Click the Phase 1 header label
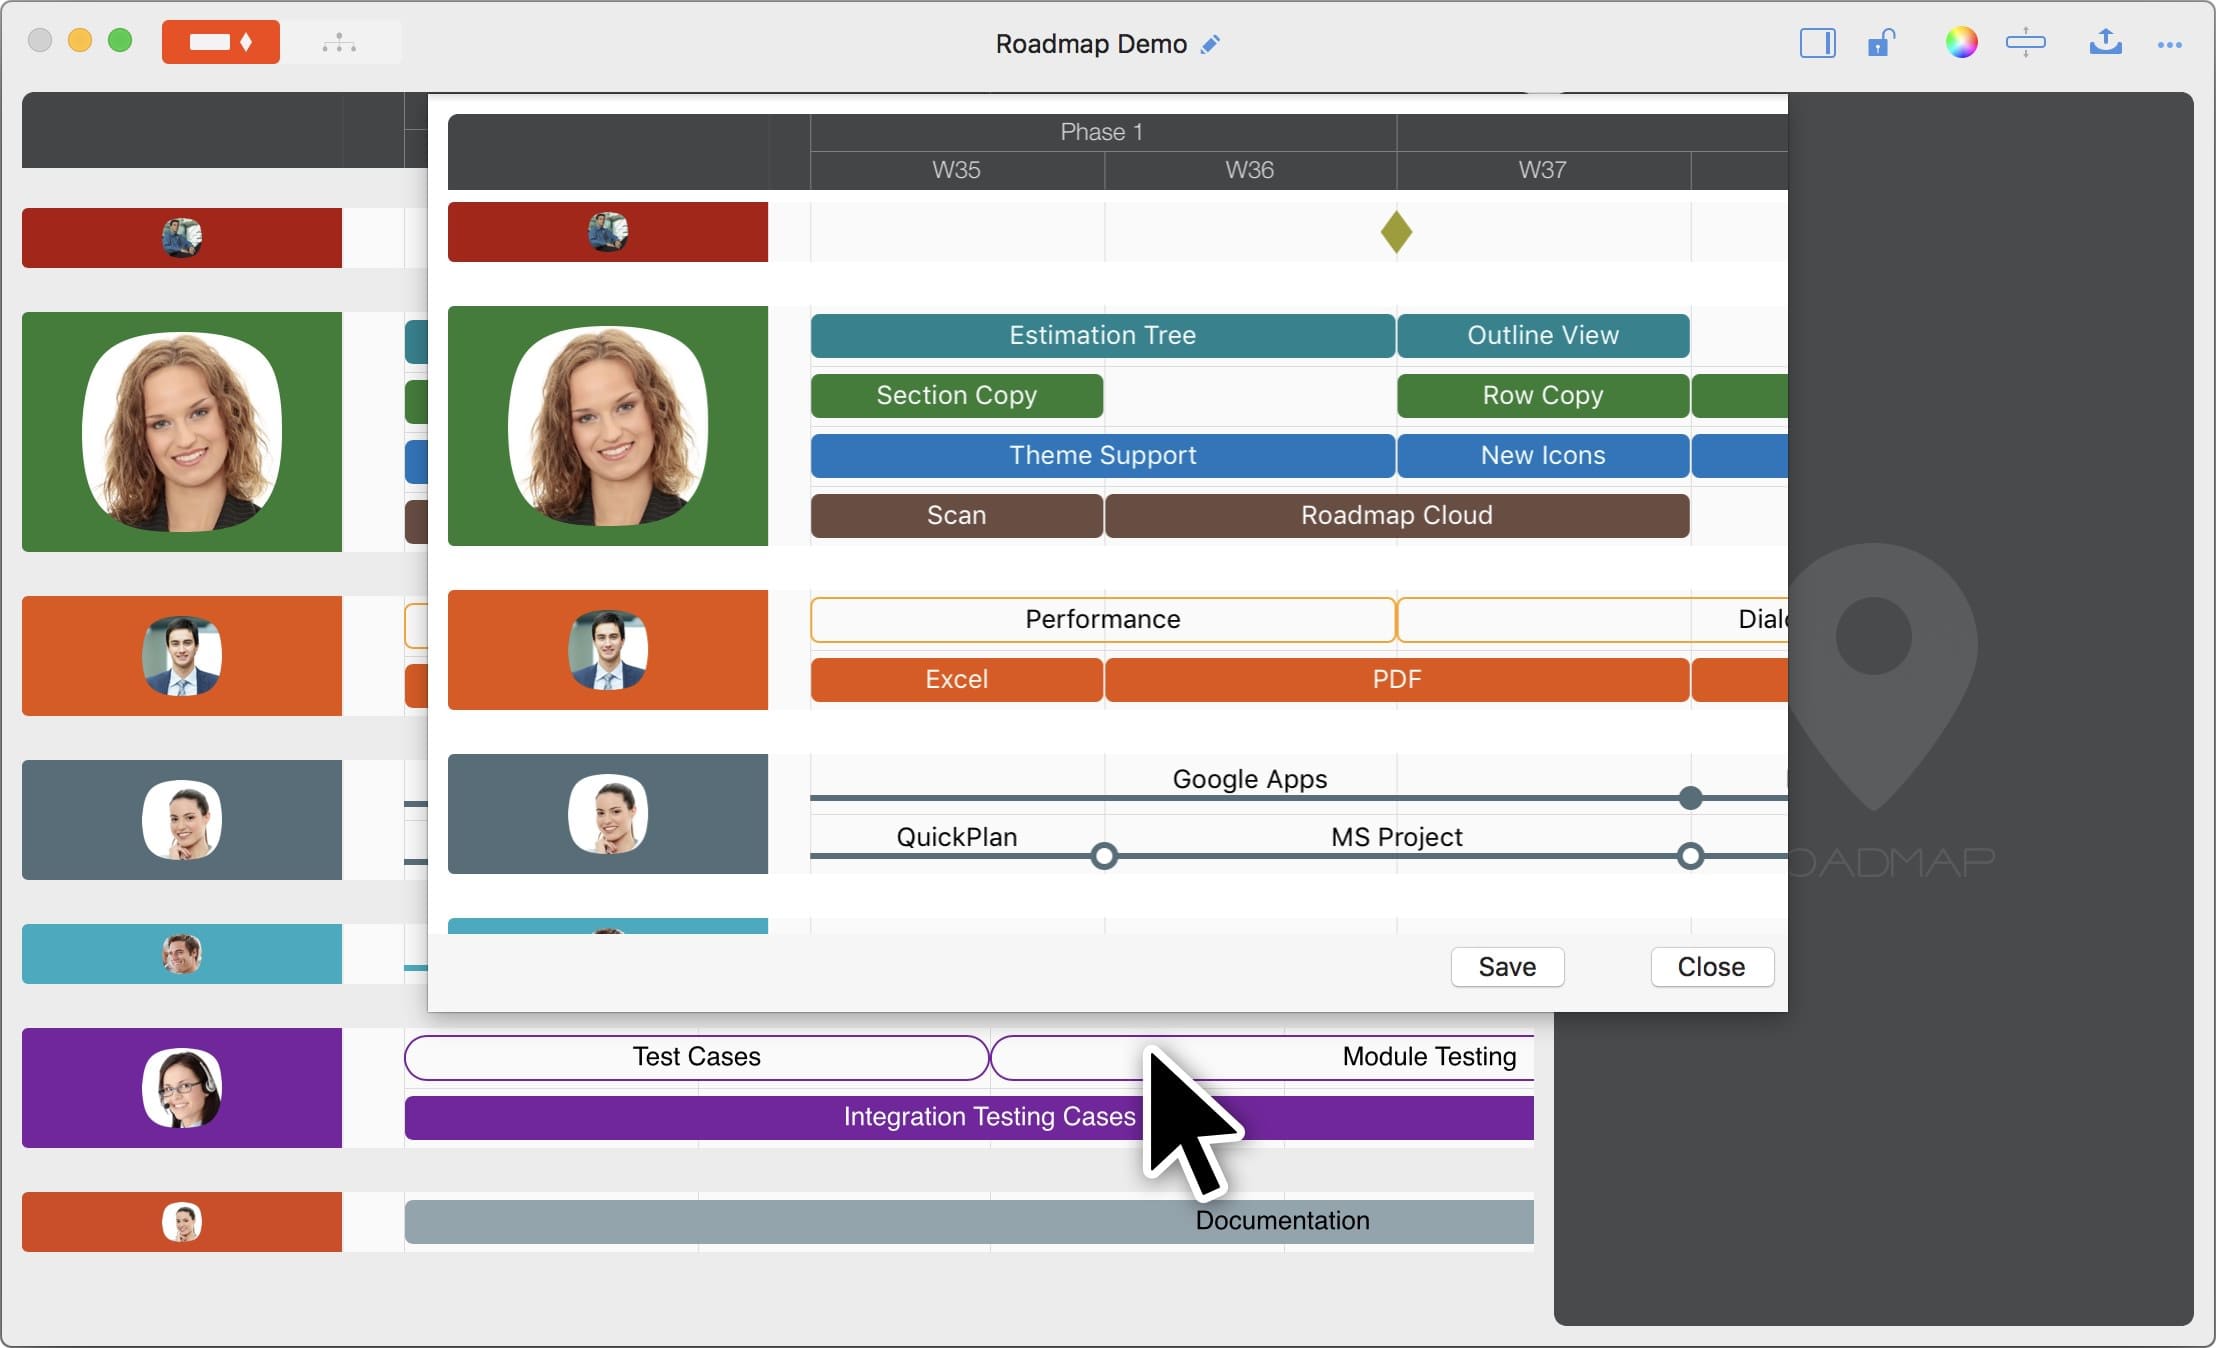 point(1101,132)
